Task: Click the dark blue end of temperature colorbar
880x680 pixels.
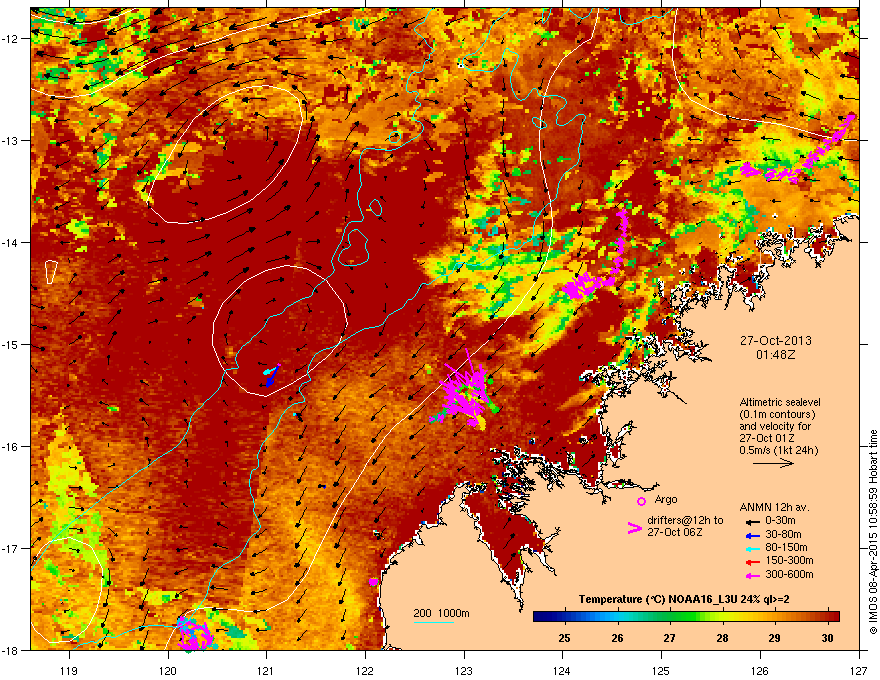Action: (x=542, y=617)
